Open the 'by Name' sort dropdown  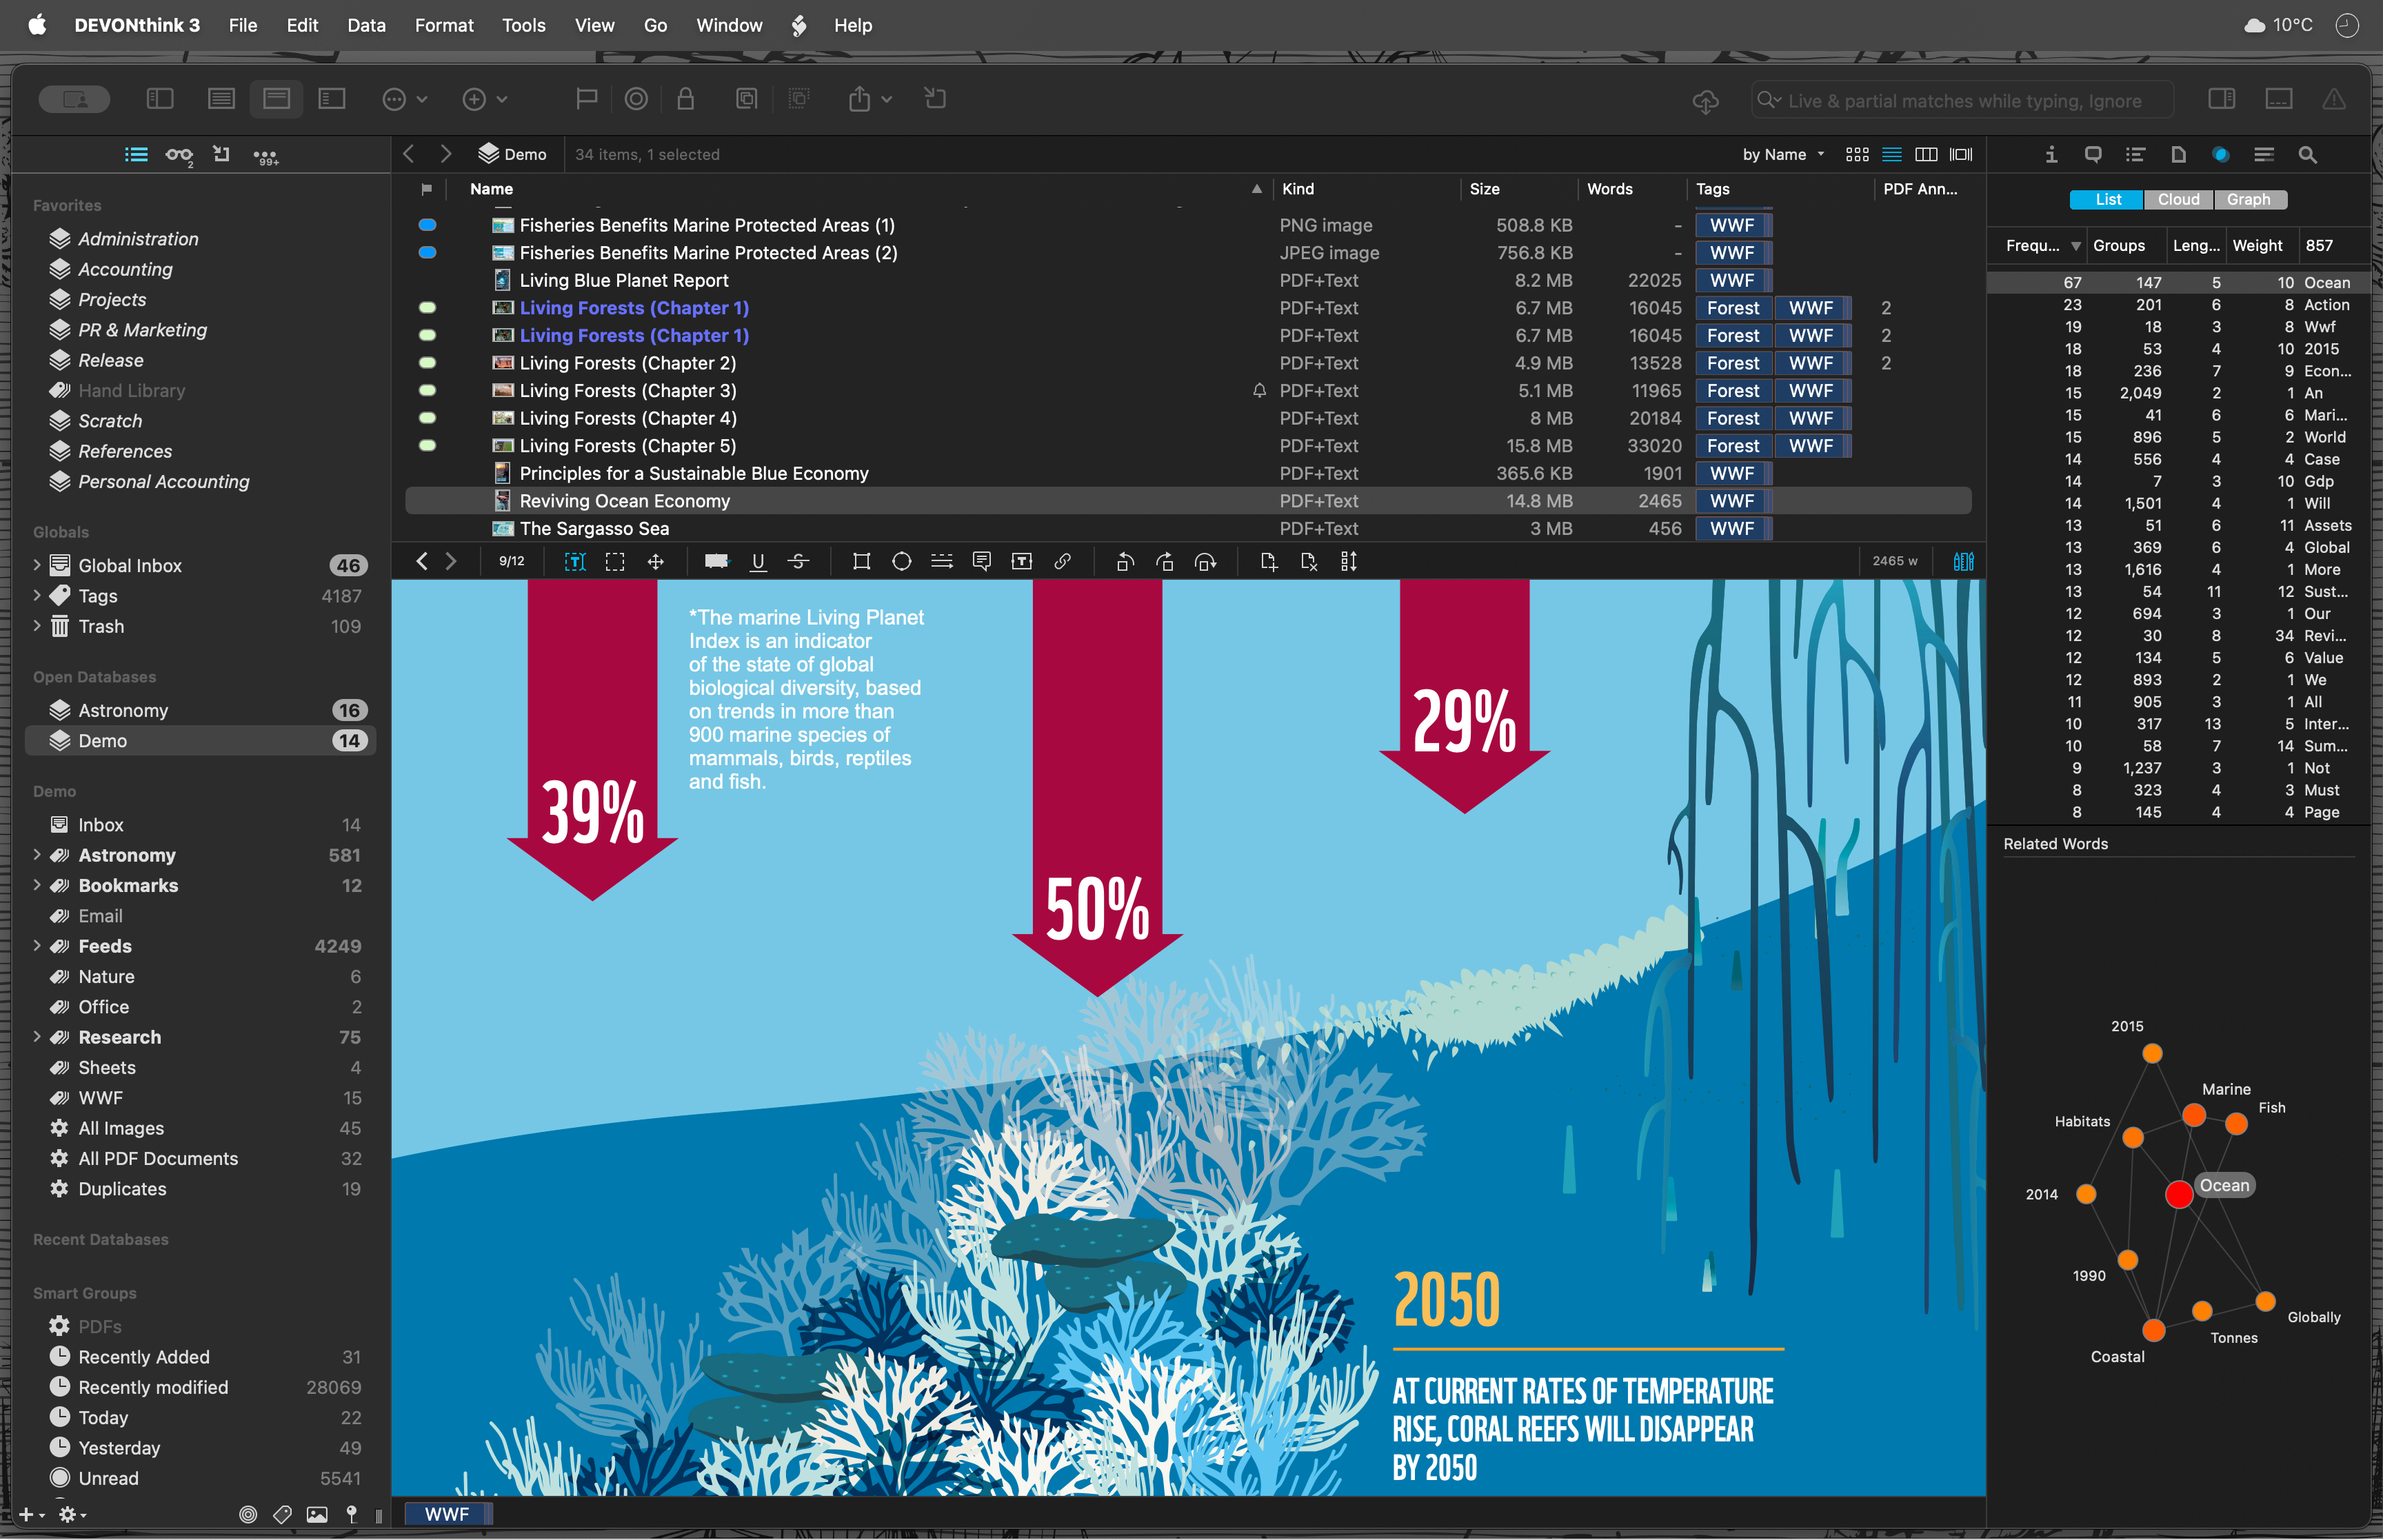[x=1783, y=155]
